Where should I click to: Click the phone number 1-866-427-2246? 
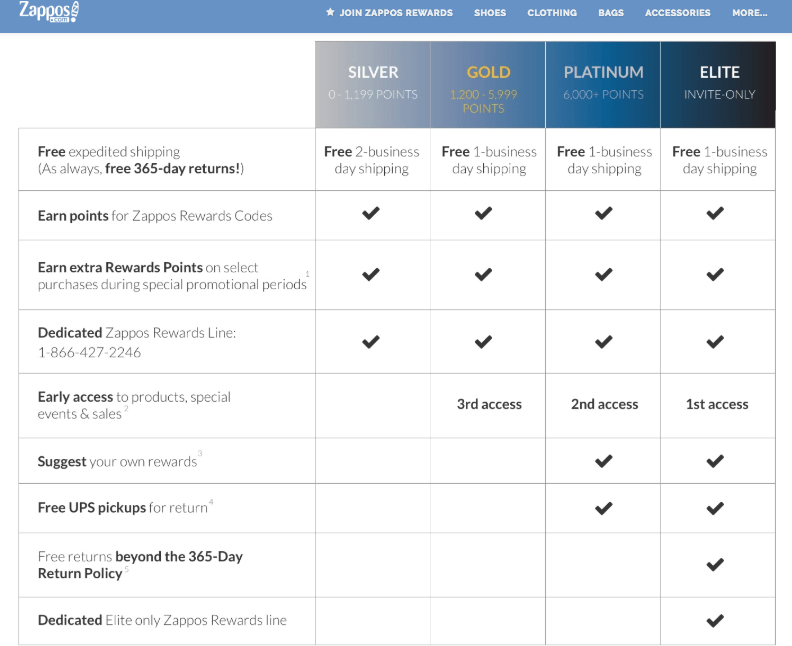tap(89, 352)
